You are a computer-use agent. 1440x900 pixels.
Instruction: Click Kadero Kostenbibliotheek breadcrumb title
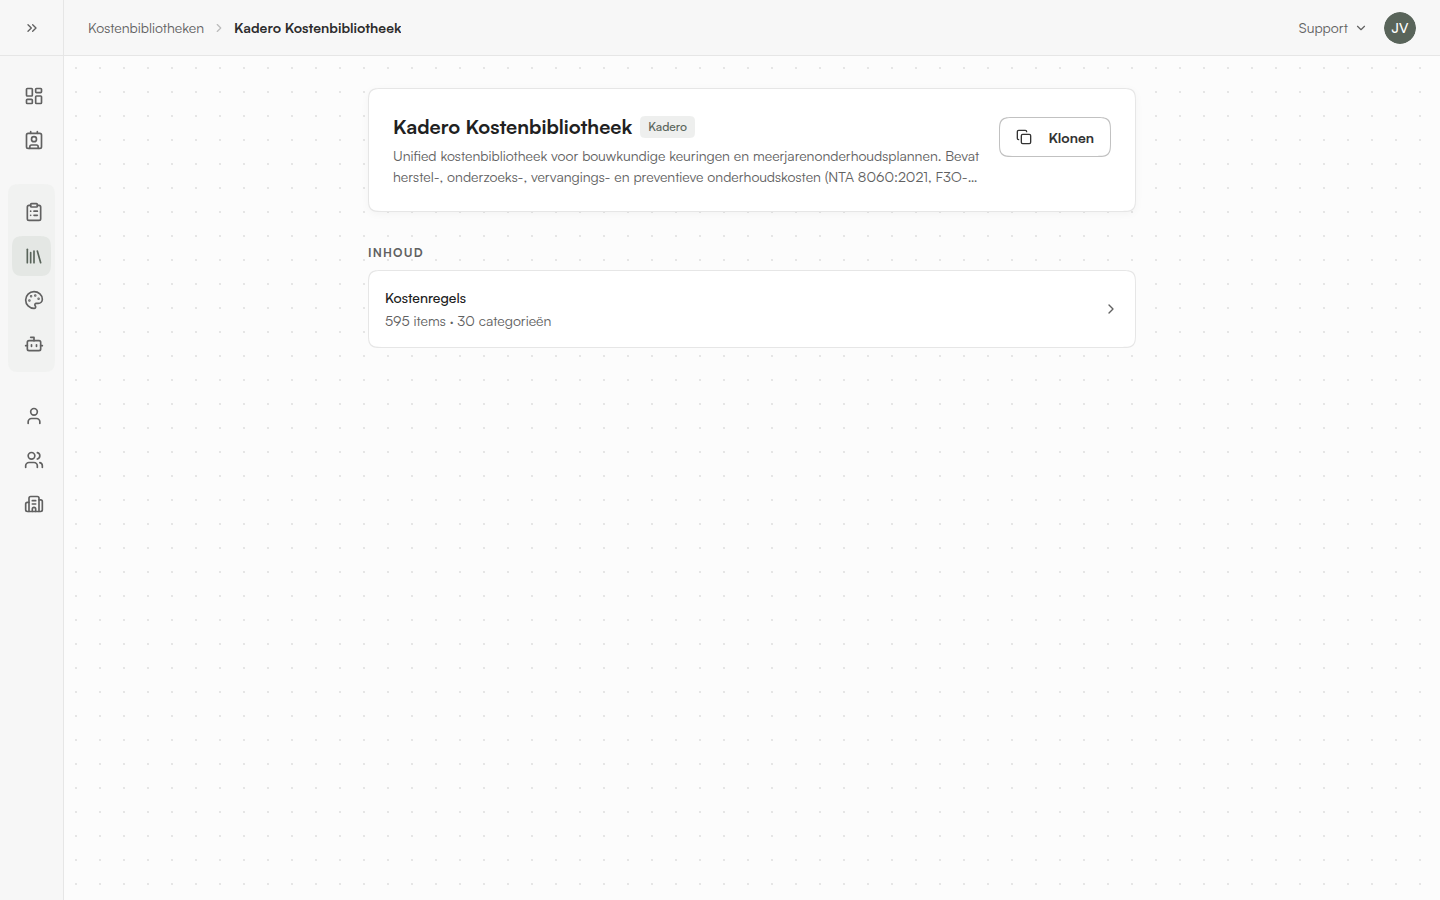click(318, 28)
